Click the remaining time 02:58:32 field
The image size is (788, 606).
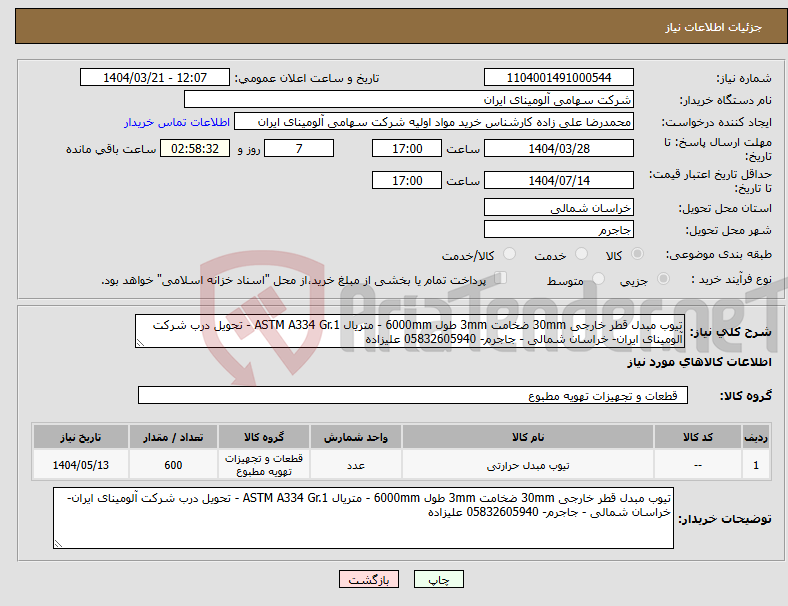(195, 148)
